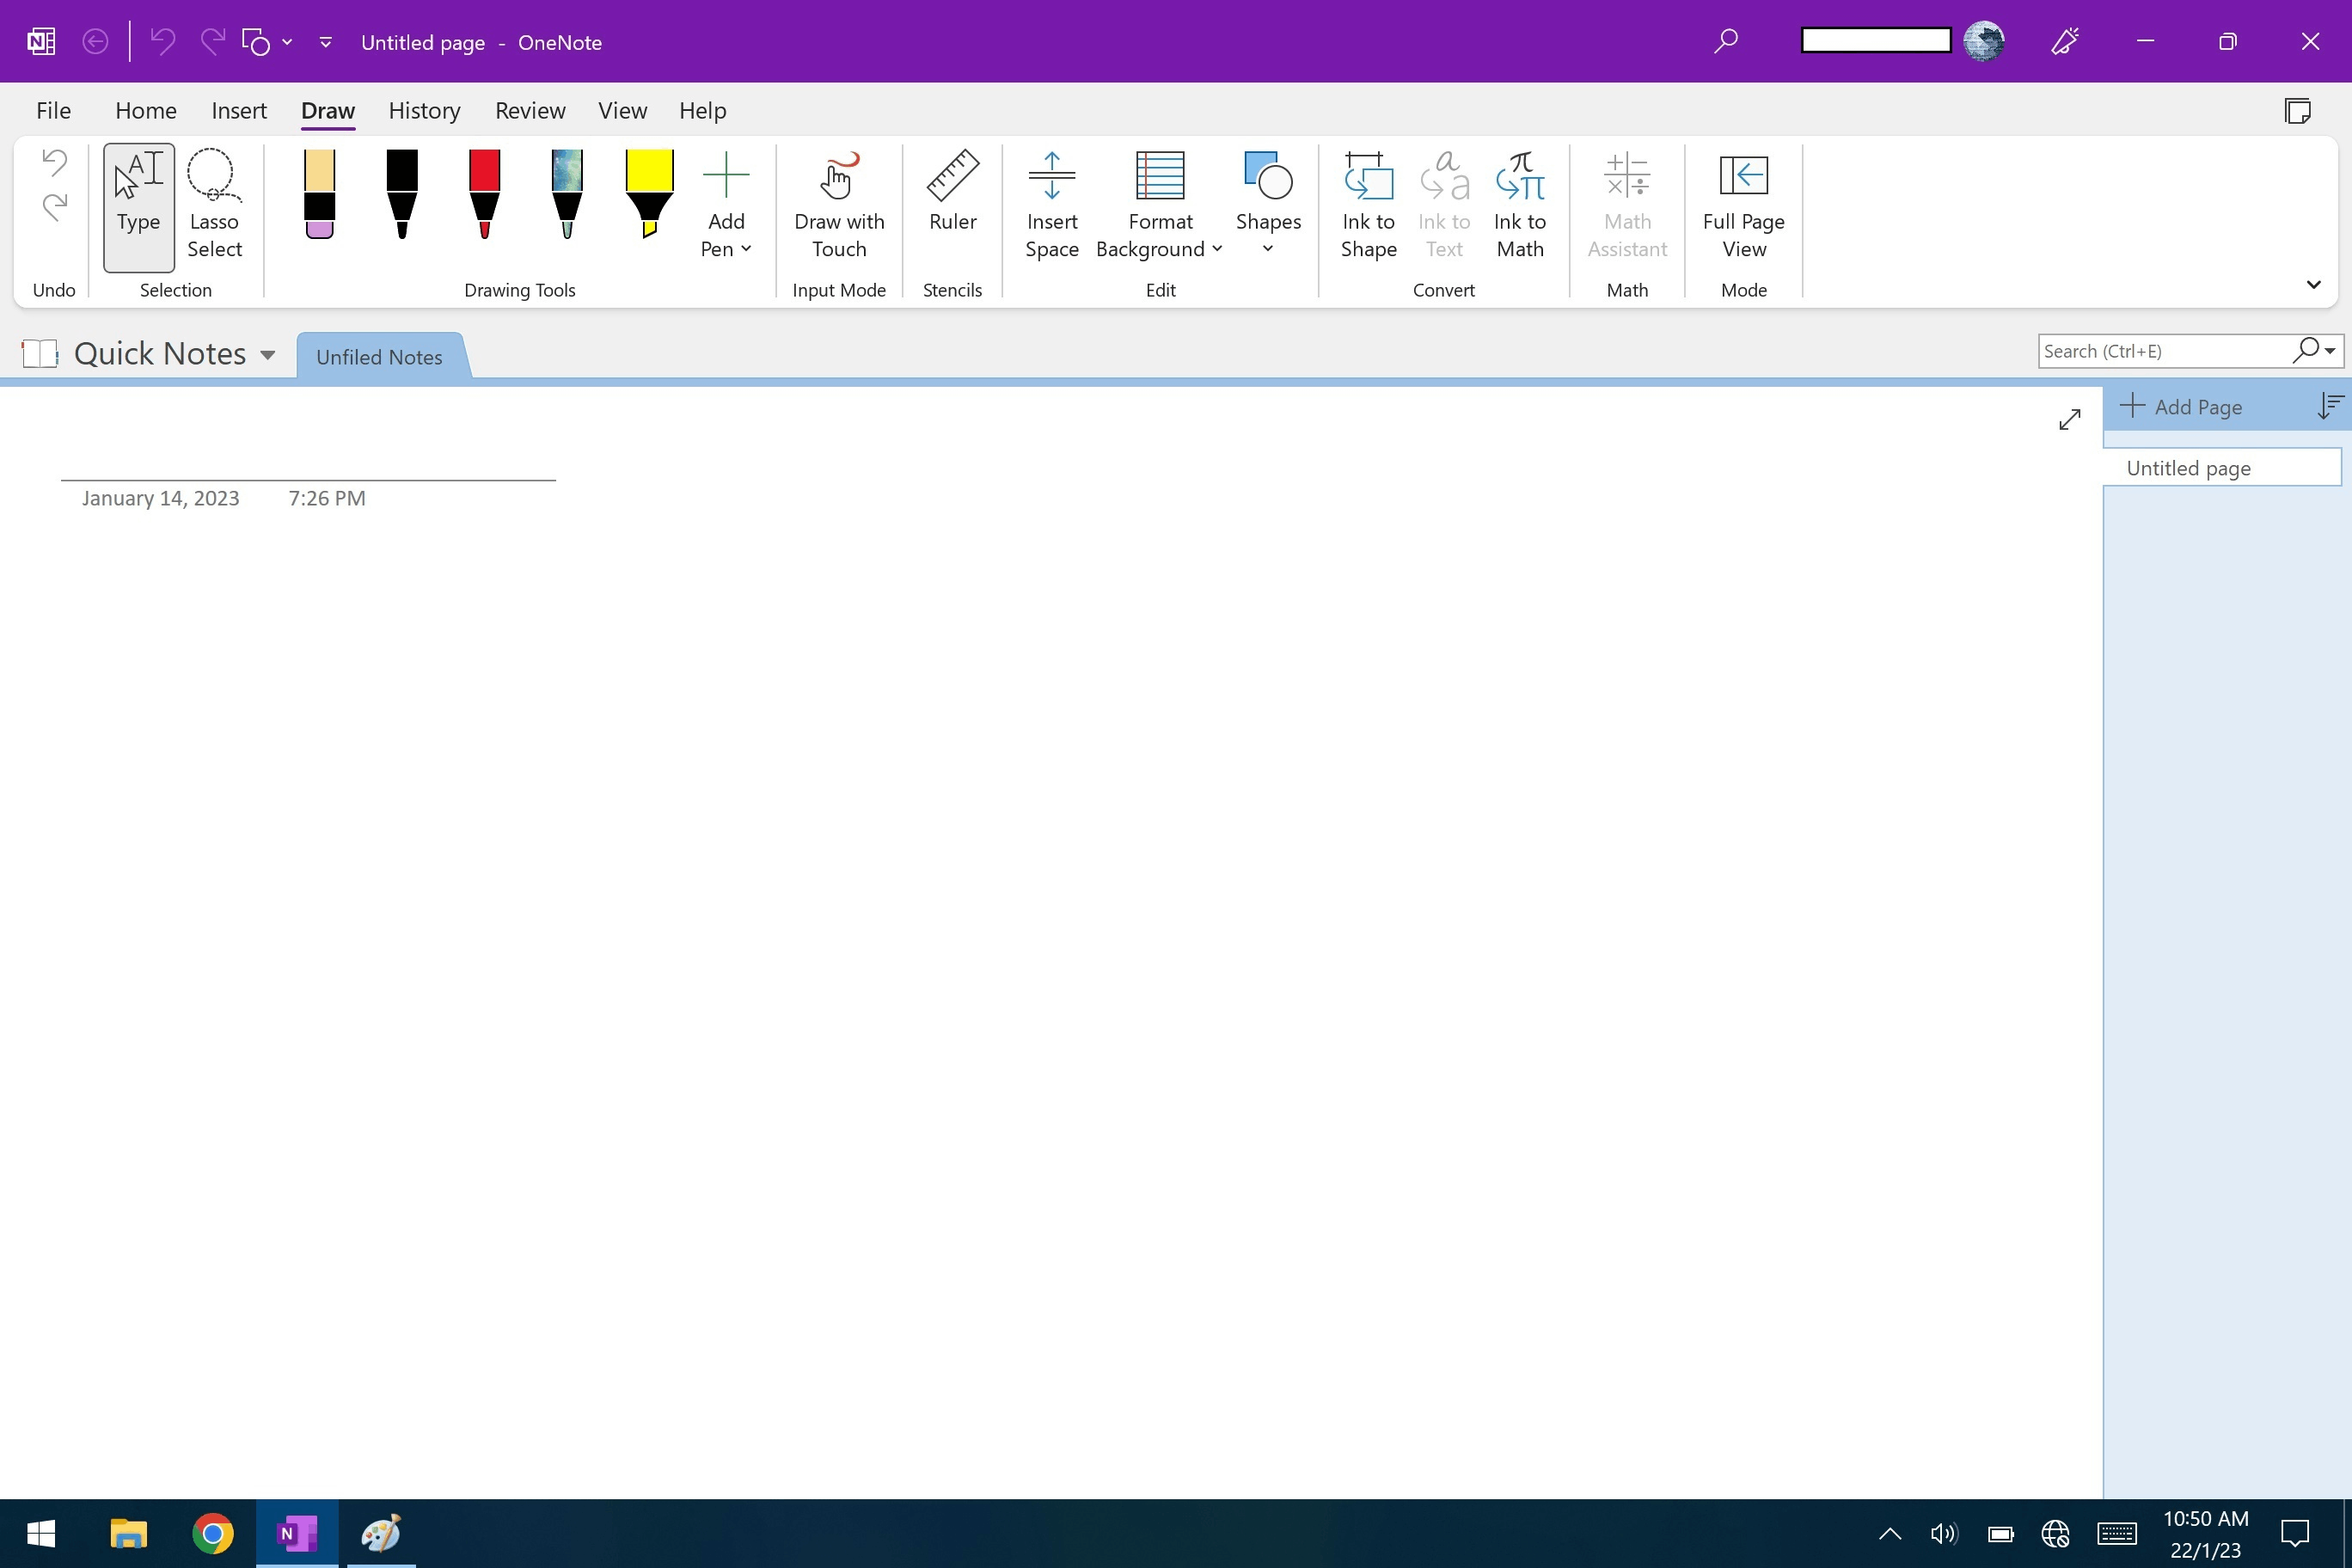
Task: Select the Ink to Shape tool
Action: point(1367,205)
